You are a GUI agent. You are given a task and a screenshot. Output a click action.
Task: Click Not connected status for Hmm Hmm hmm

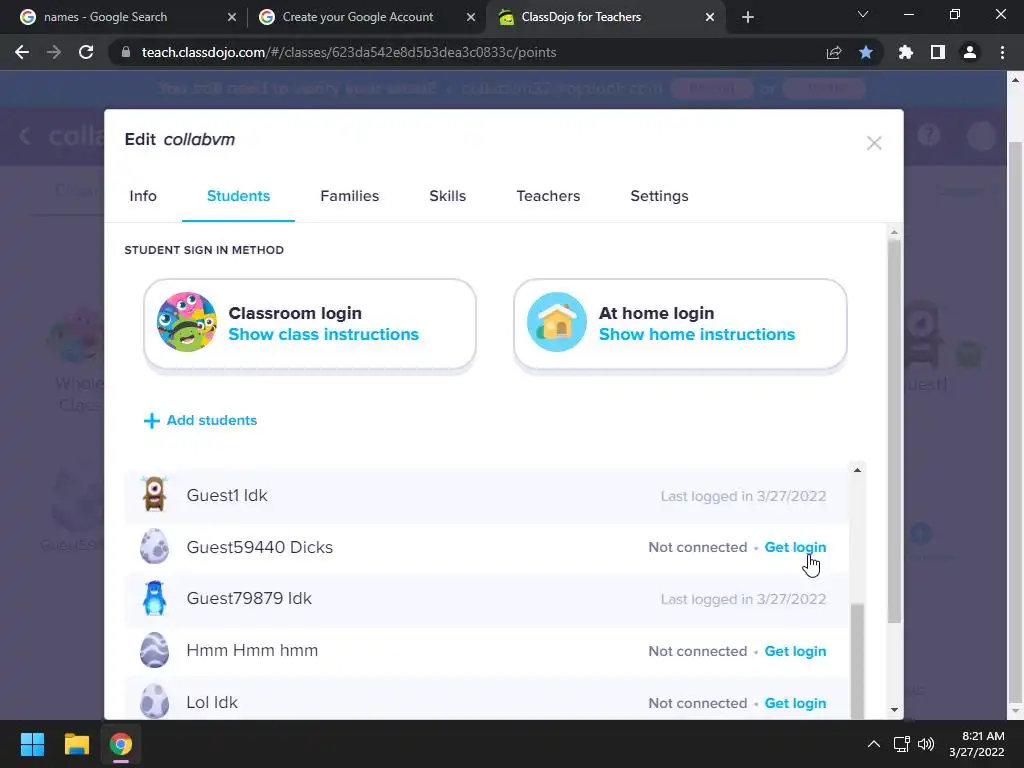[697, 651]
